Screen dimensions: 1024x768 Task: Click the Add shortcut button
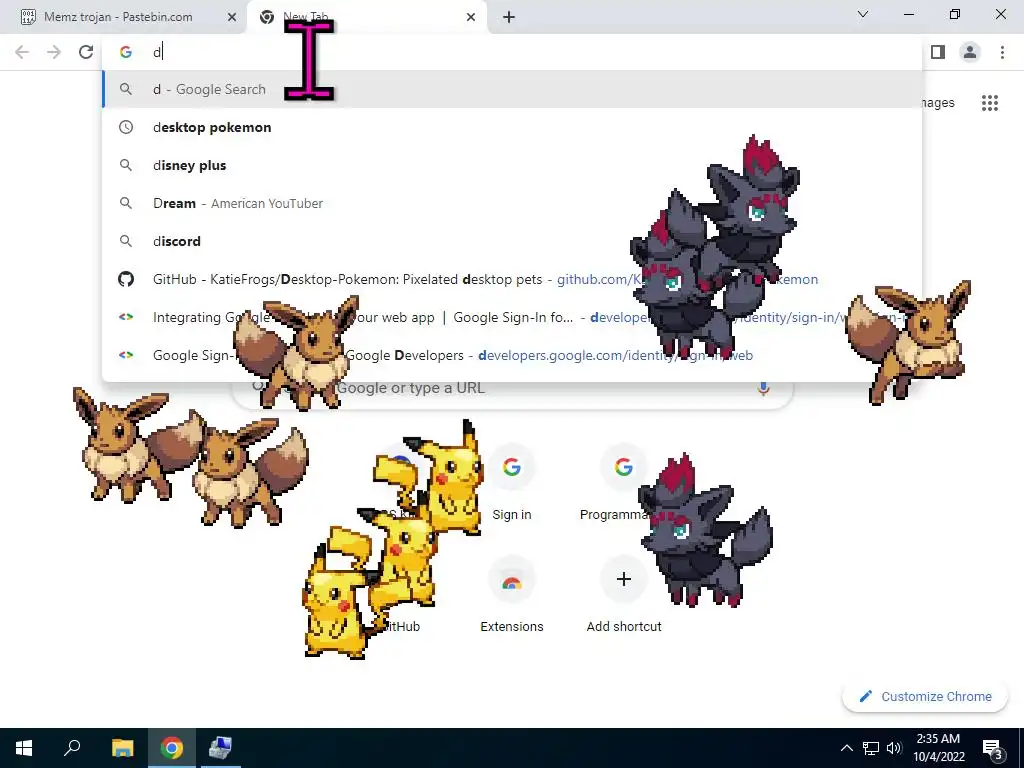(624, 595)
